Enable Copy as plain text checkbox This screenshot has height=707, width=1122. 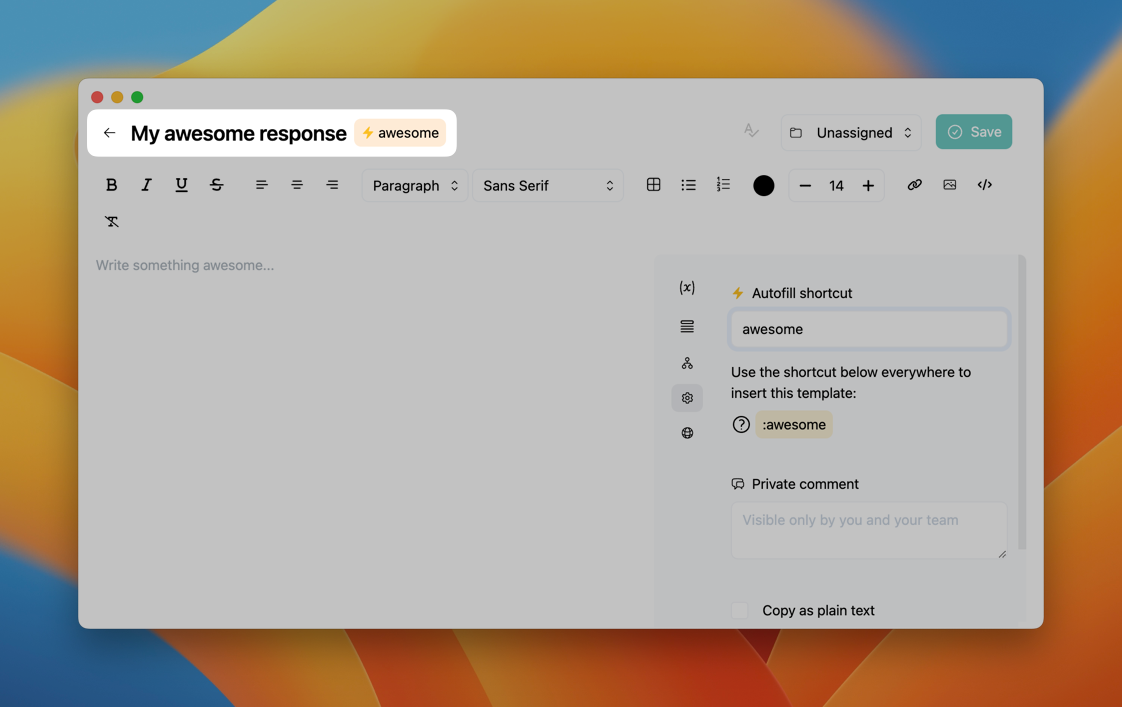pyautogui.click(x=740, y=611)
